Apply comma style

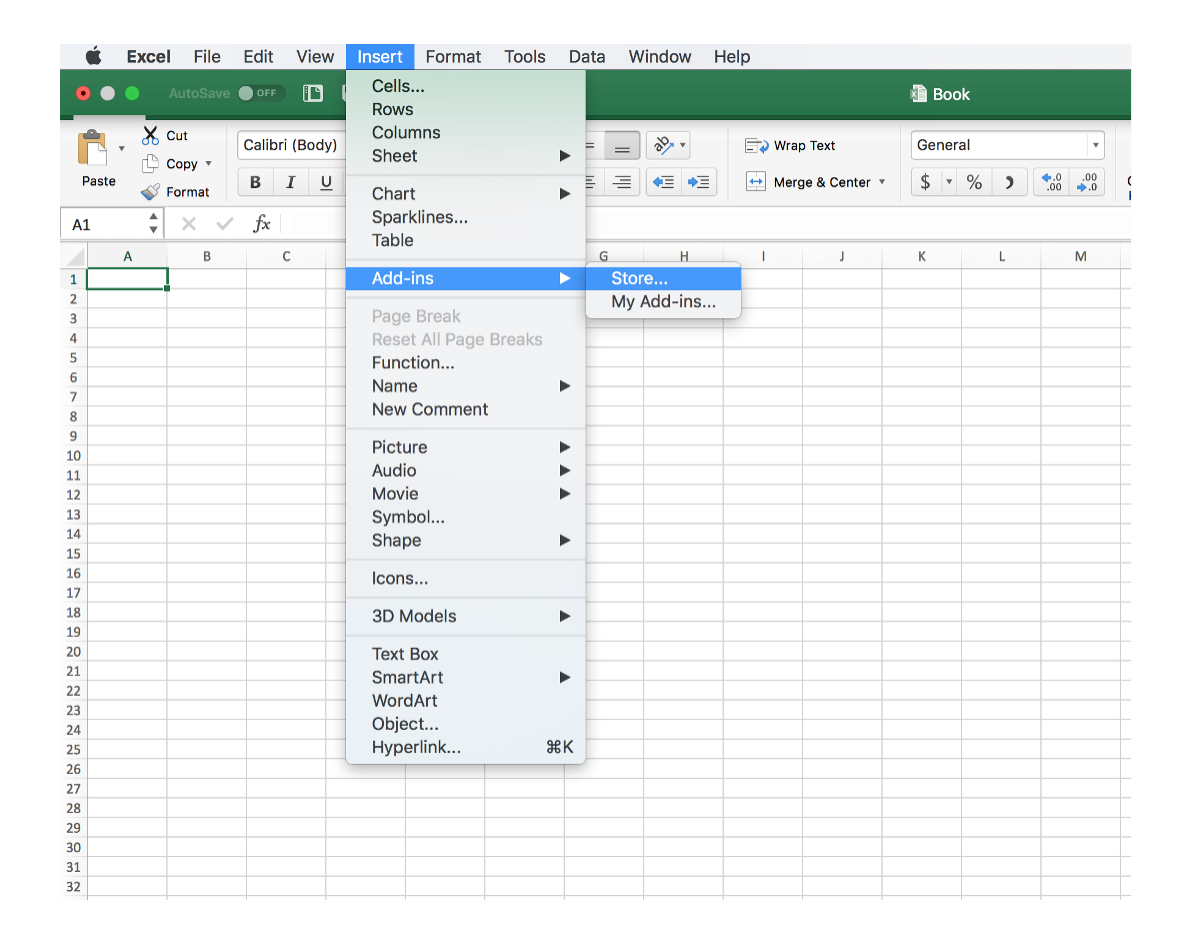(1009, 183)
